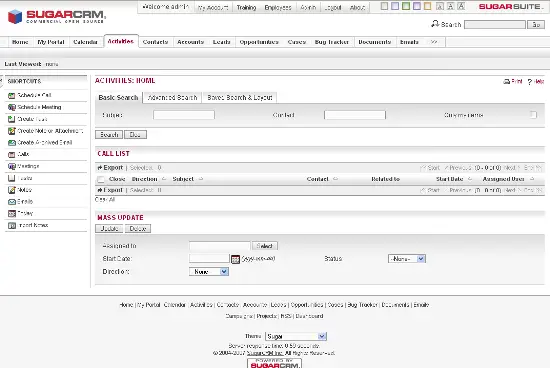The width and height of the screenshot is (550, 368).
Task: Sort by Assigned User column arrow
Action: tap(532, 179)
